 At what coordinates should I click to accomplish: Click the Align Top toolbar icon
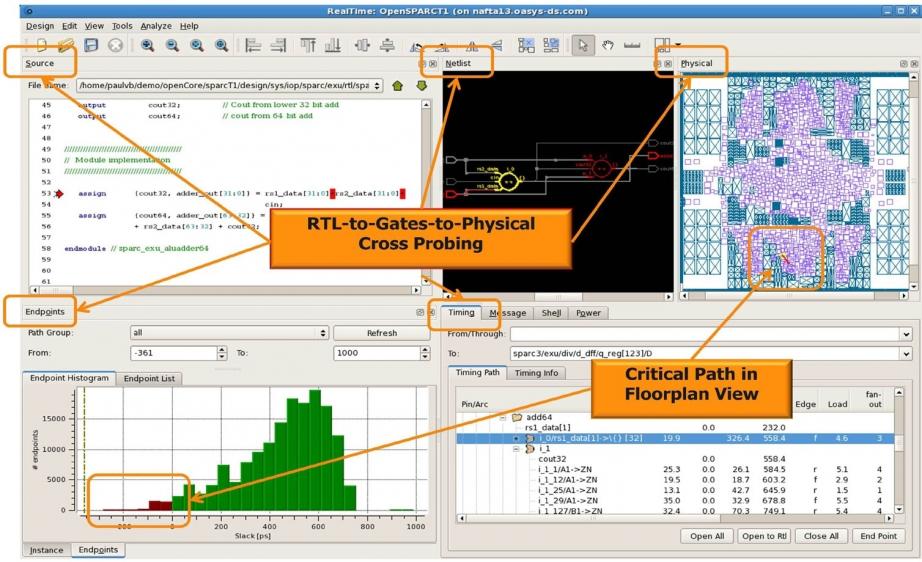(308, 45)
